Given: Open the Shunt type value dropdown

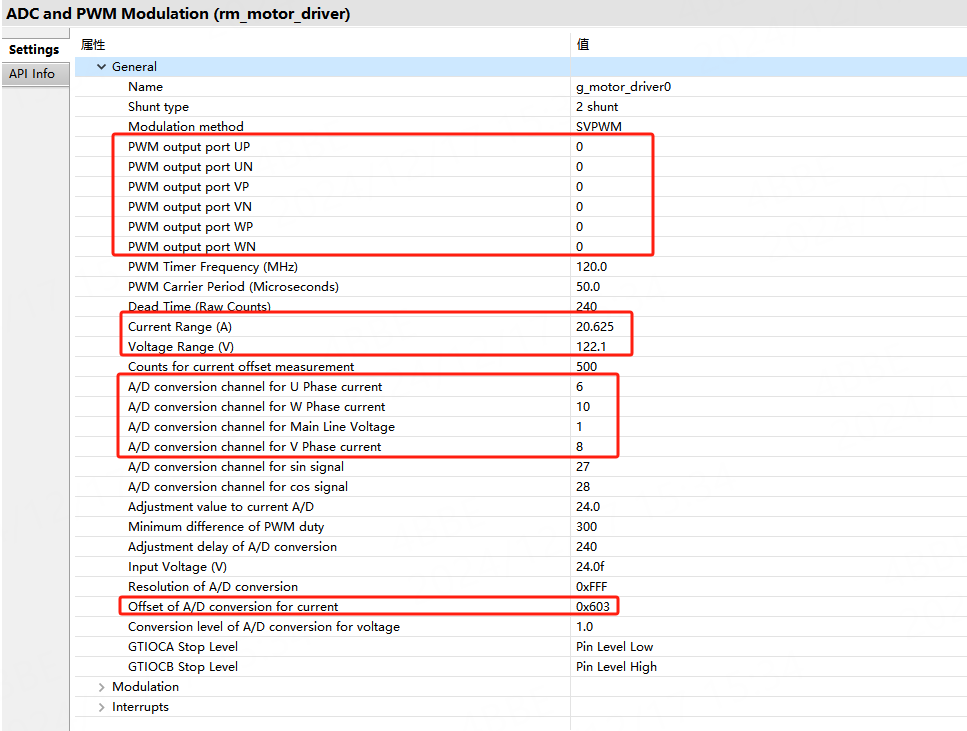Looking at the screenshot, I should pyautogui.click(x=597, y=107).
